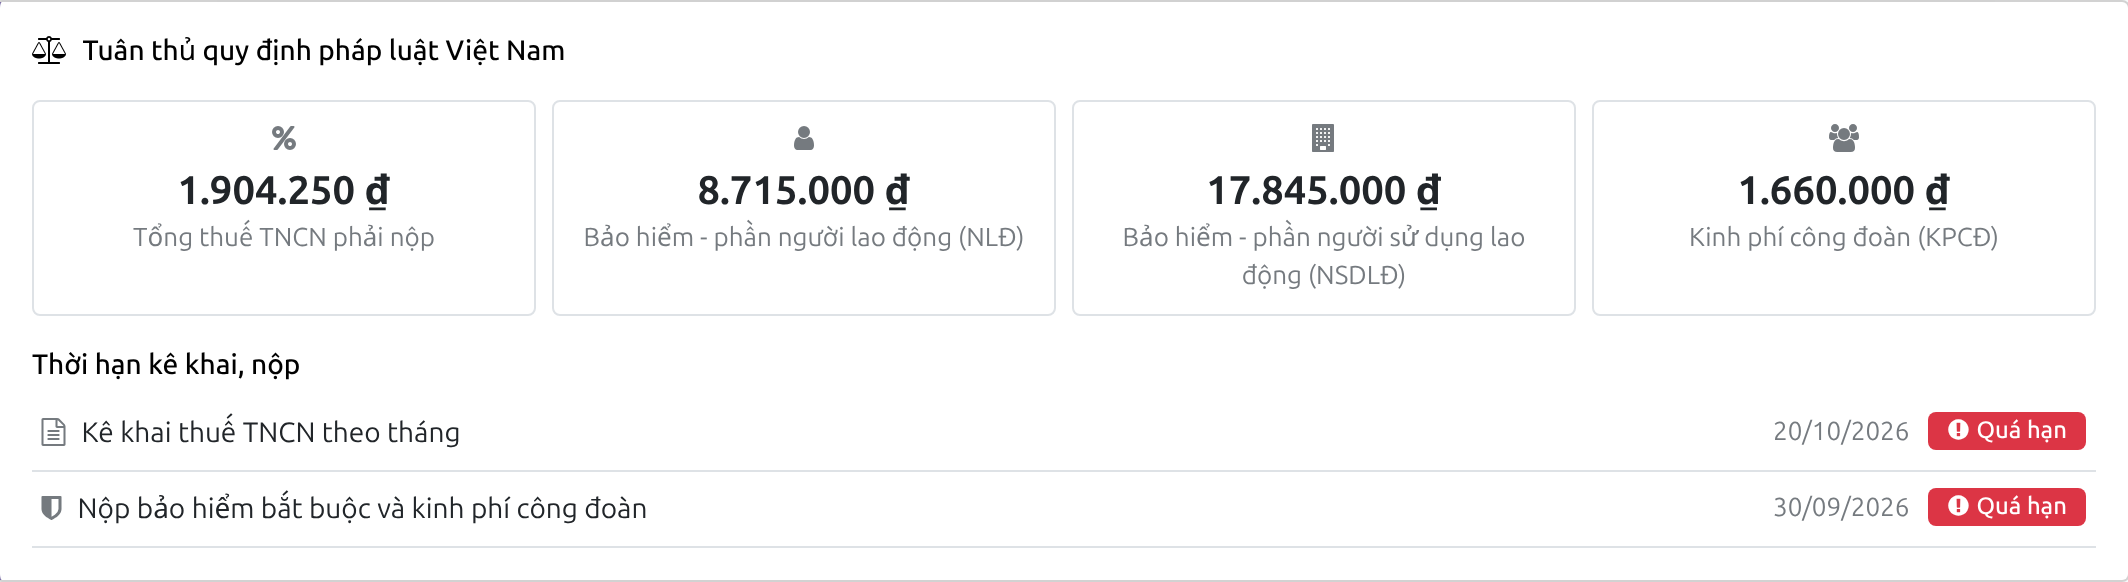Open the Kê khai thuế TNCN theo tháng row

(x=1064, y=432)
